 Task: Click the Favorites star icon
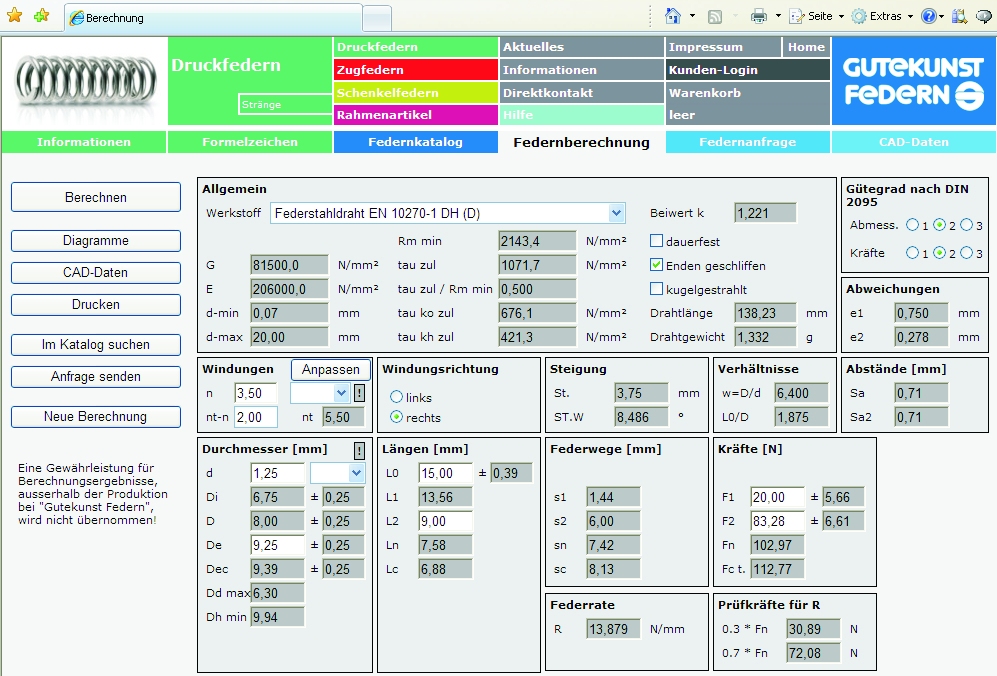click(x=14, y=16)
